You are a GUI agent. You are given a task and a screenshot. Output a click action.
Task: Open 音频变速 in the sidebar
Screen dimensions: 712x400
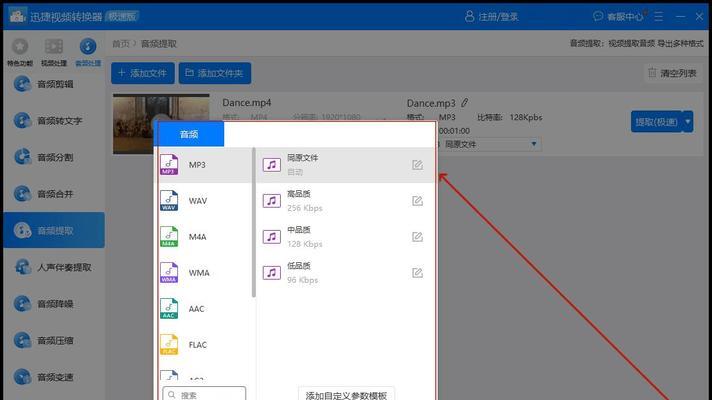[x=54, y=377]
